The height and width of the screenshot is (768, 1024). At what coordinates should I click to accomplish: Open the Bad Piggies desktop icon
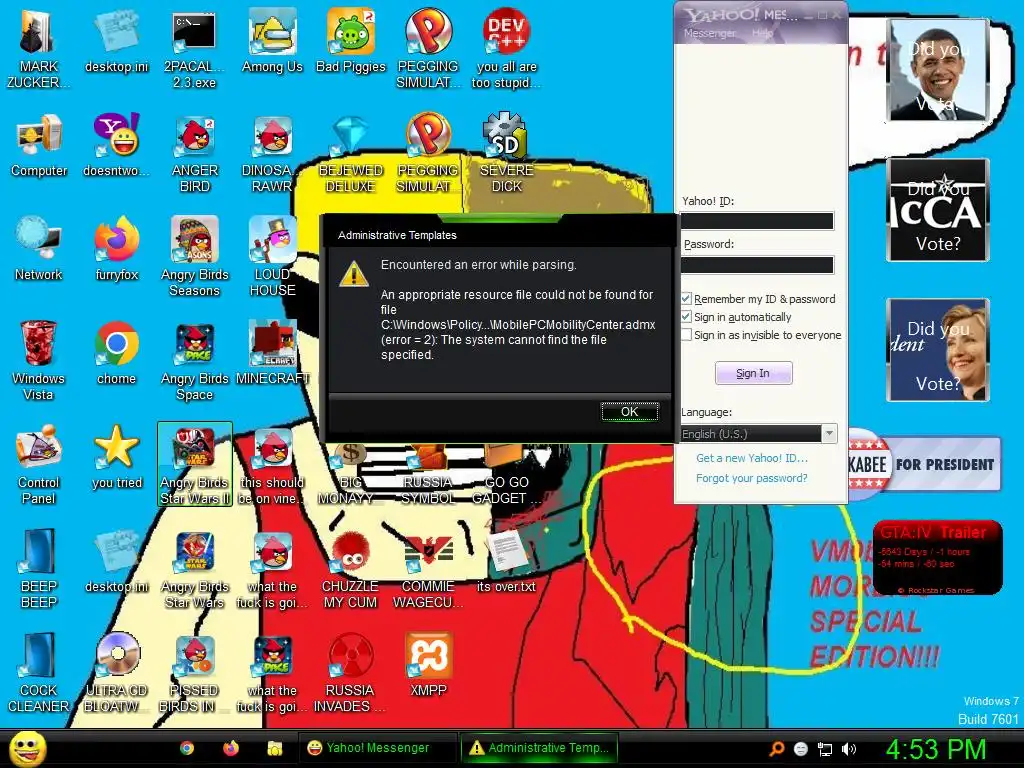351,40
